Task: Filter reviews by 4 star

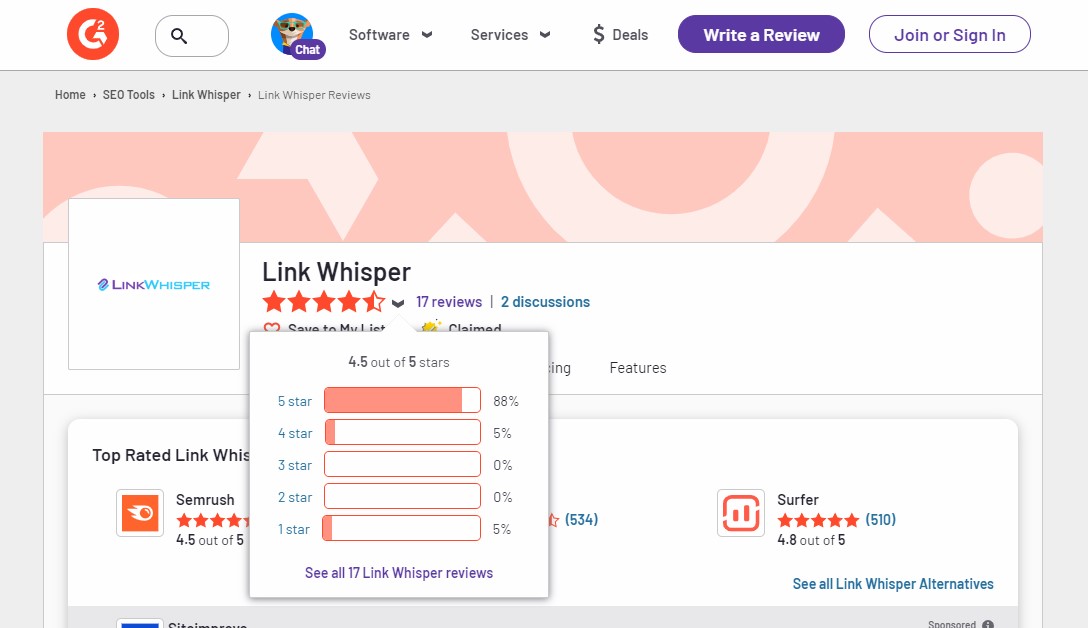Action: [295, 433]
